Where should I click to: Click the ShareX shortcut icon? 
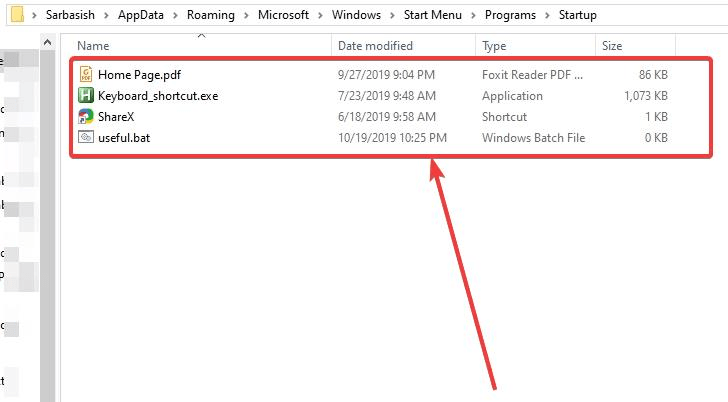(x=86, y=117)
